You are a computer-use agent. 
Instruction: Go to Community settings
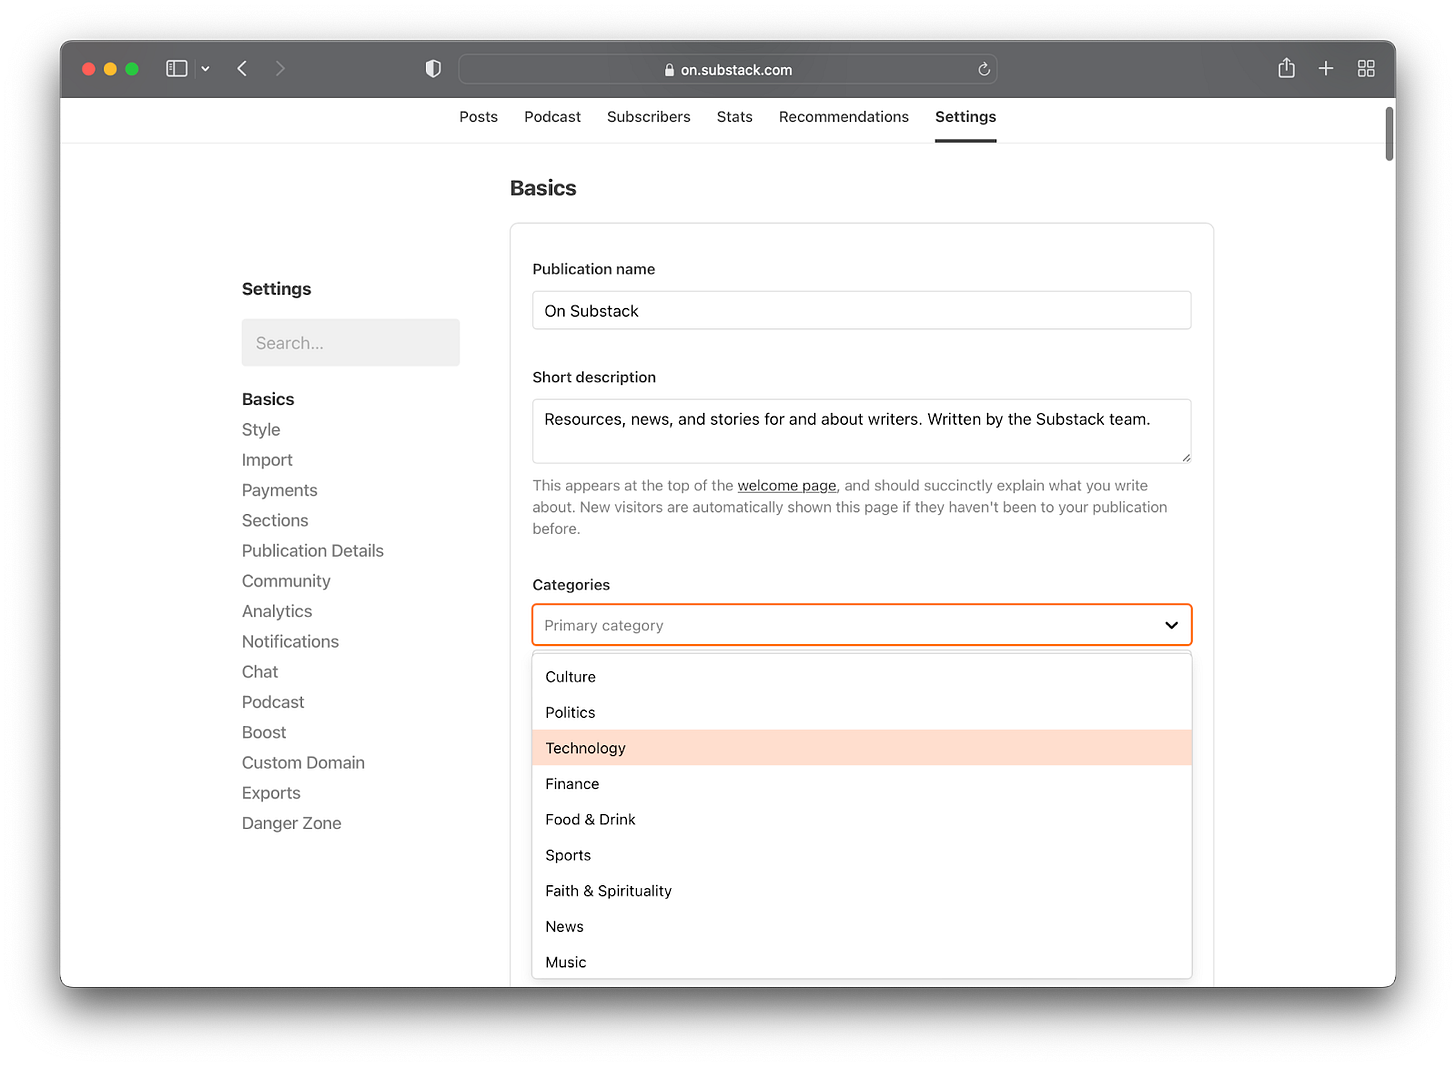286,581
